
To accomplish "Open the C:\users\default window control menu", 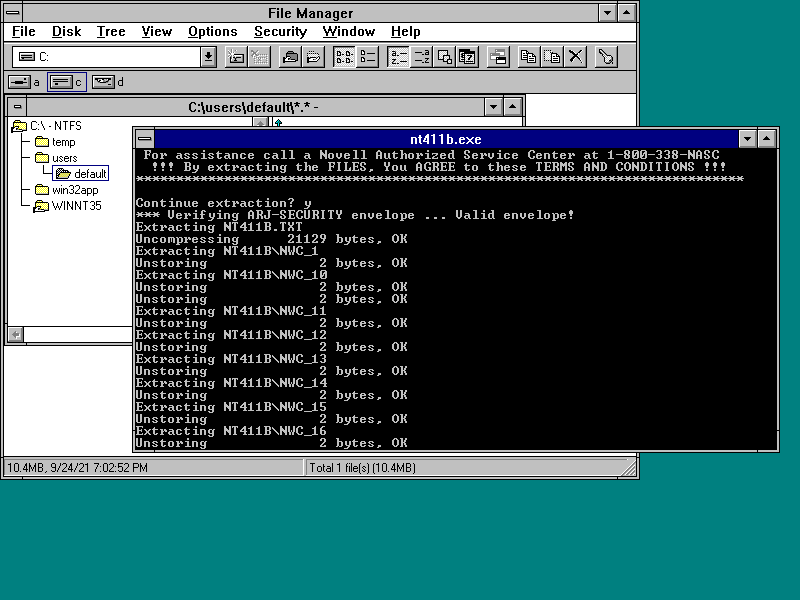I will (x=17, y=107).
